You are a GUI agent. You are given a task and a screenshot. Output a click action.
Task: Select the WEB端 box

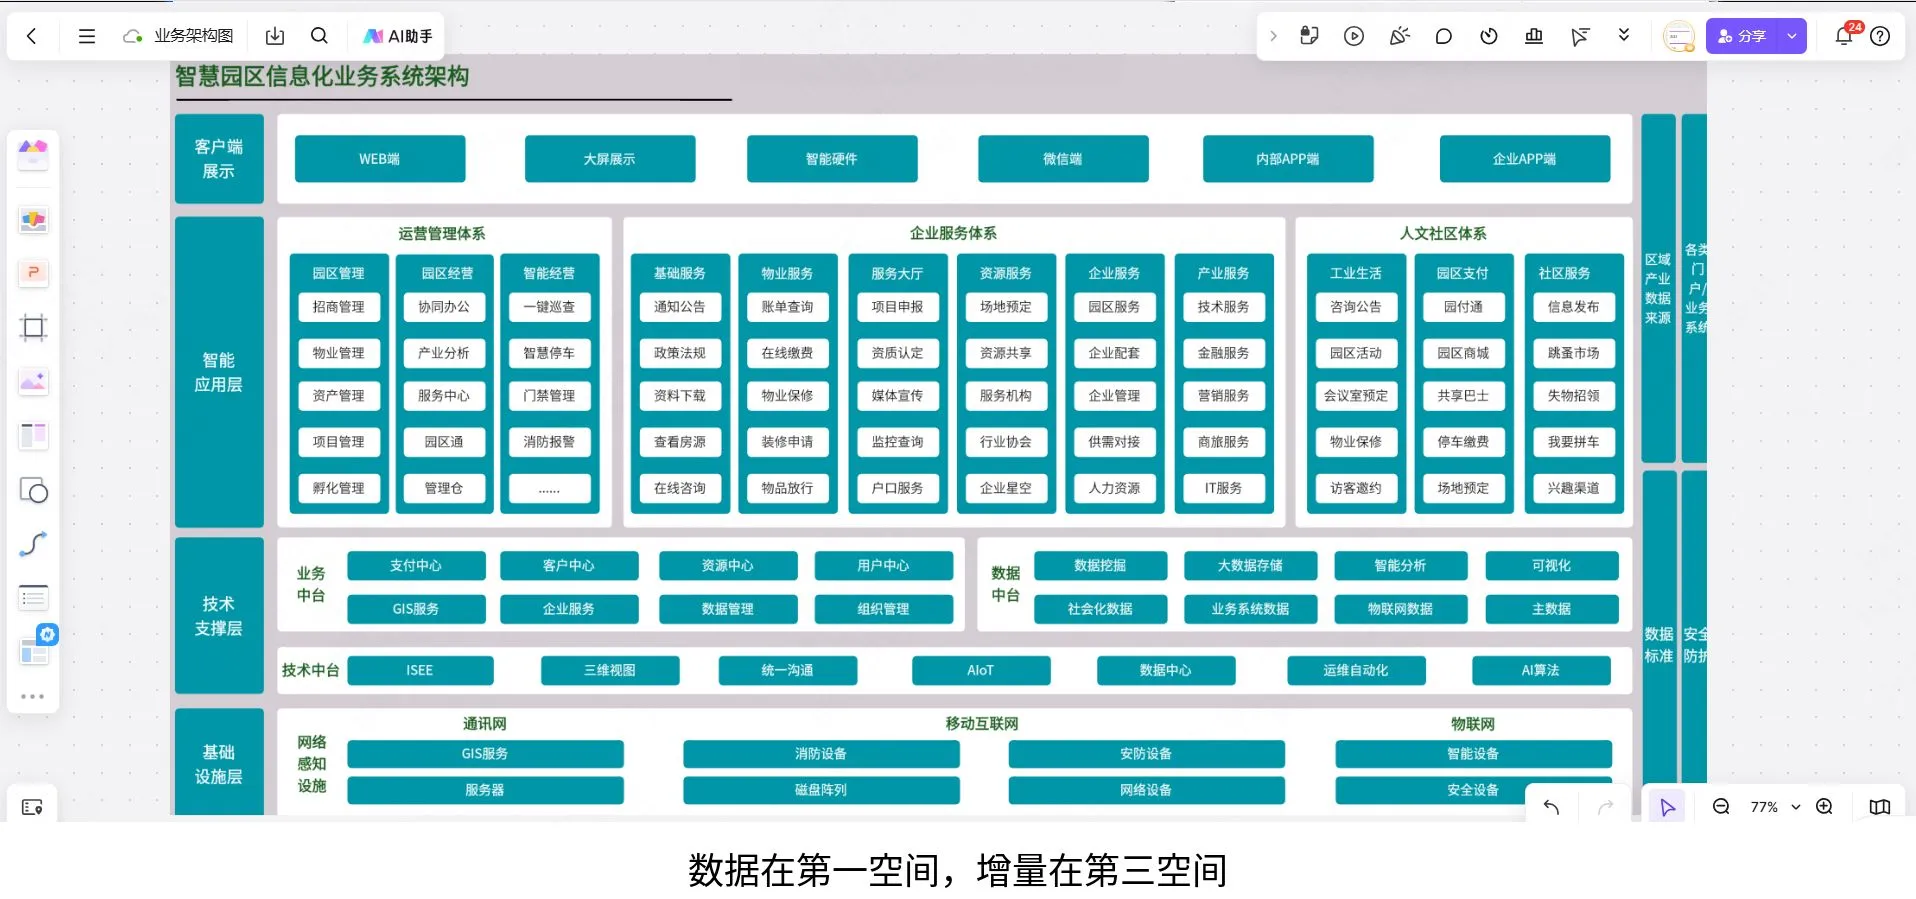coord(380,159)
